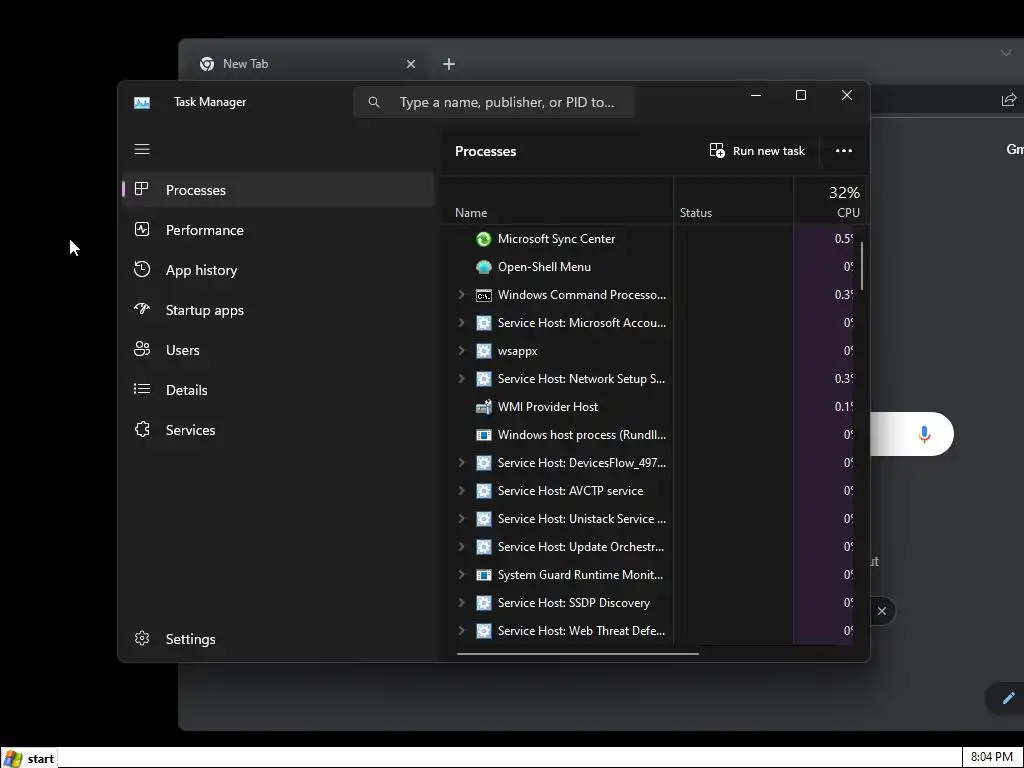Go to the Startup apps page
Screen dimensions: 1024x768
[x=278, y=310]
